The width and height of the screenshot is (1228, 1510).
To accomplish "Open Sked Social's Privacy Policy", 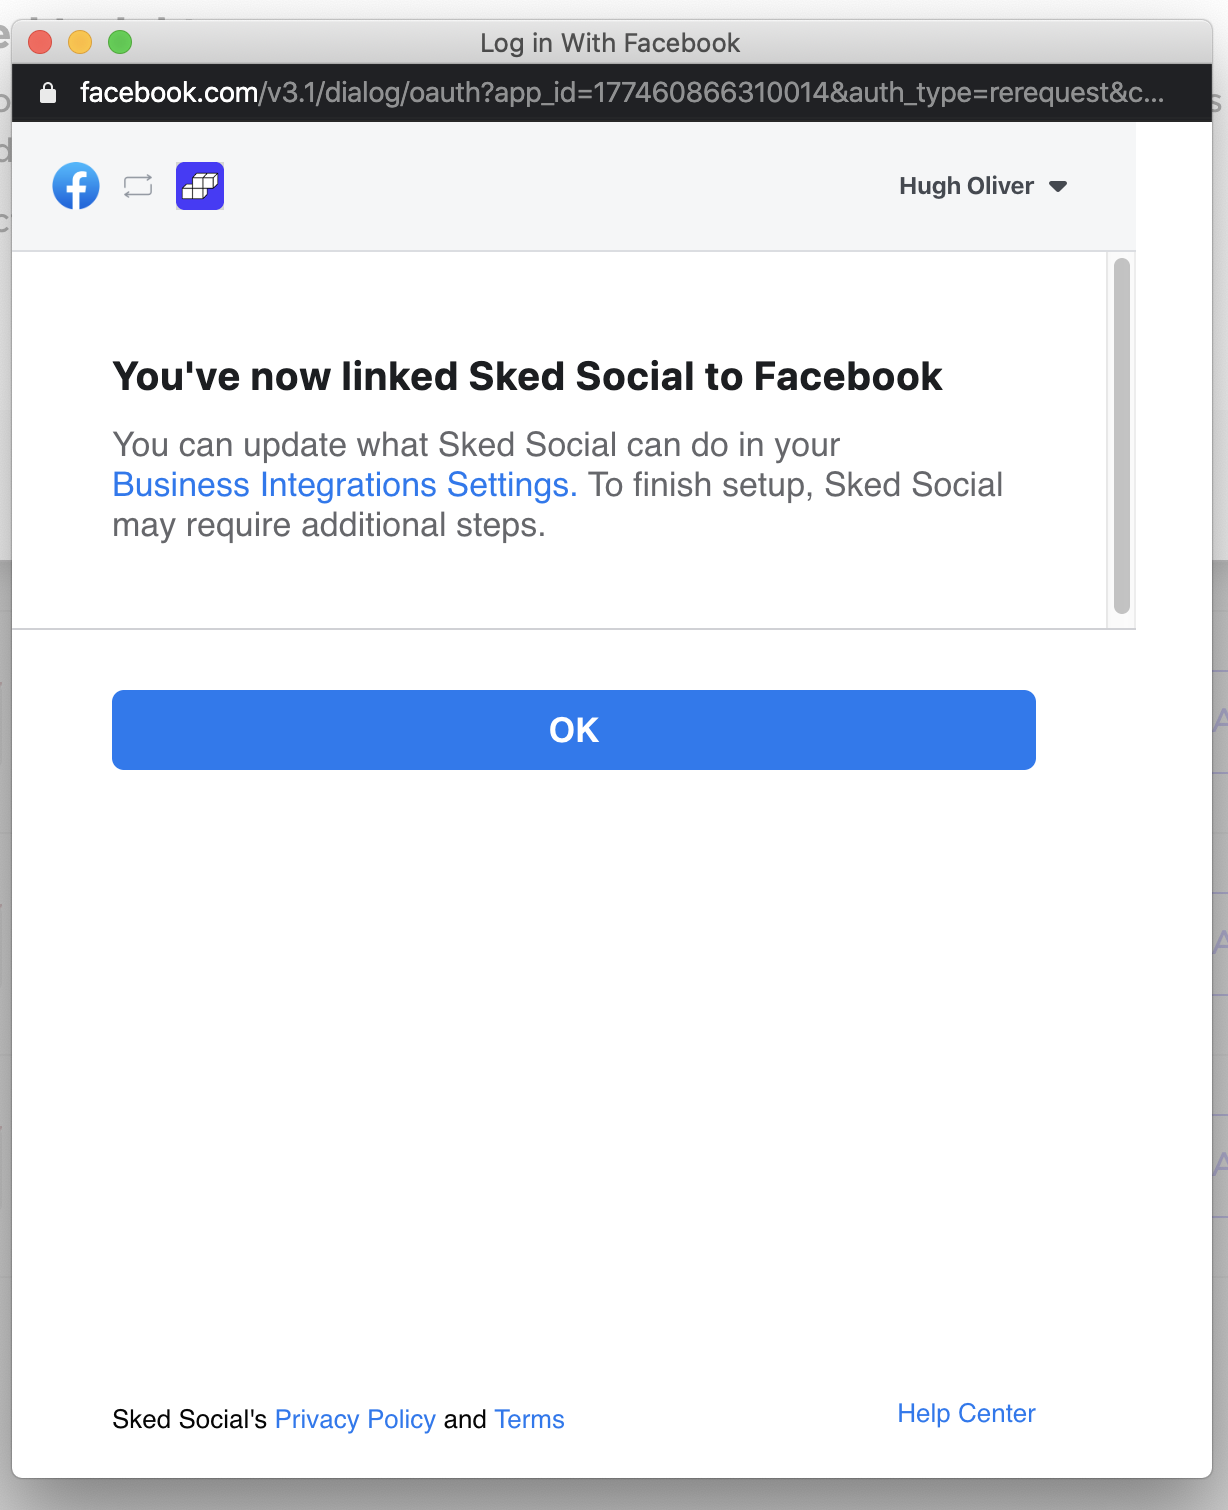I will pos(355,1419).
